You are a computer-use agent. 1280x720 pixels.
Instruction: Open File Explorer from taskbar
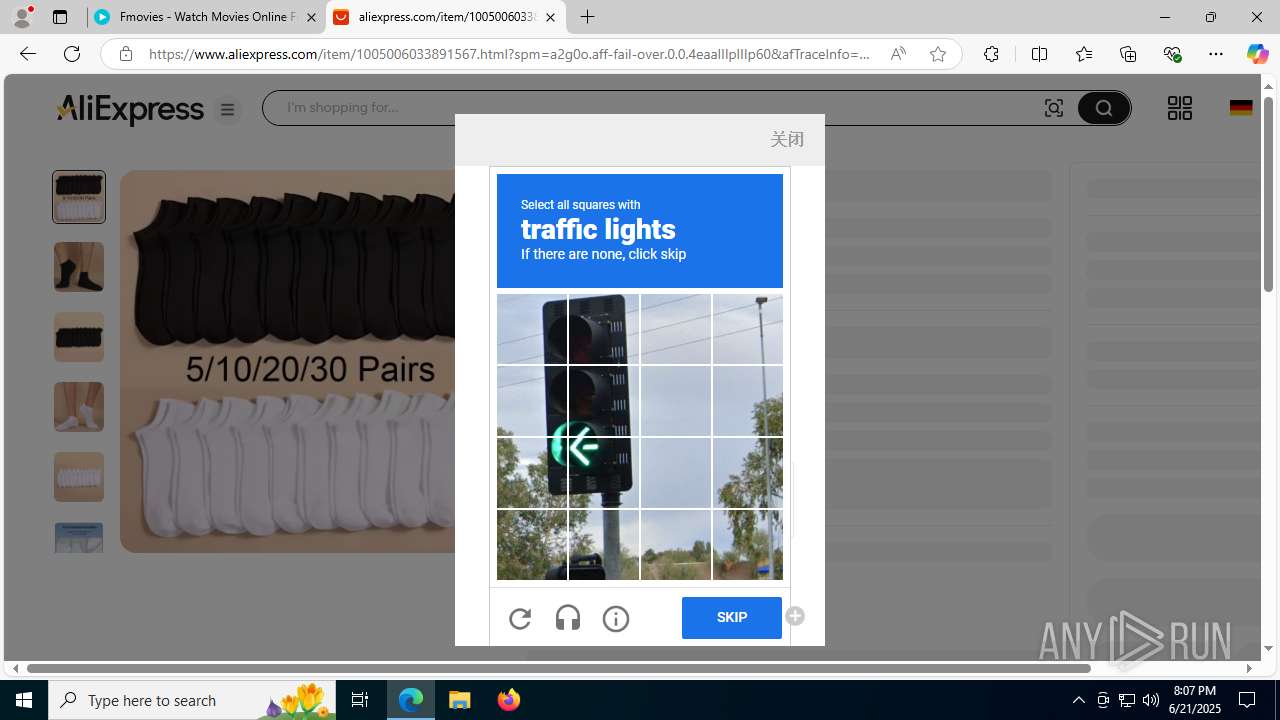460,700
